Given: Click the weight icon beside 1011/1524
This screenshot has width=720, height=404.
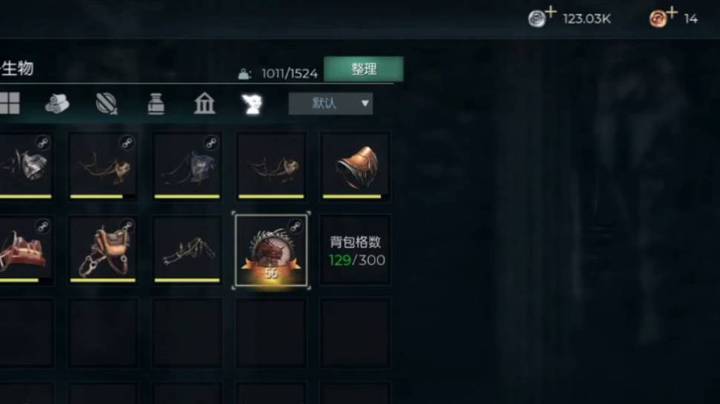Looking at the screenshot, I should 244,73.
